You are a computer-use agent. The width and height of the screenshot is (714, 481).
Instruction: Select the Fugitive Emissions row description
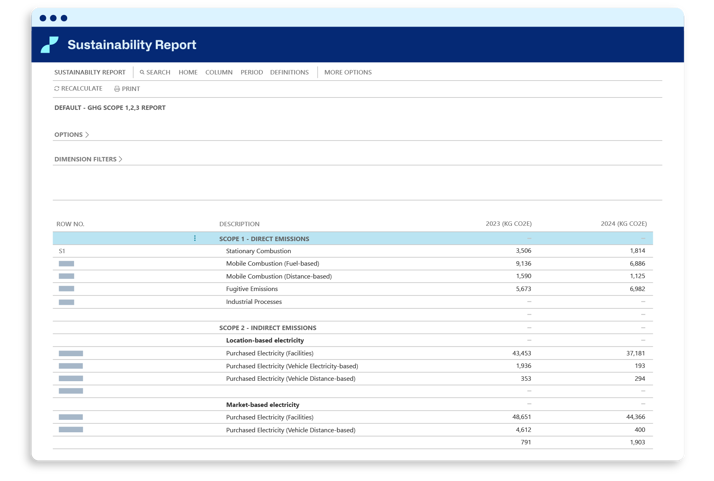coord(252,289)
